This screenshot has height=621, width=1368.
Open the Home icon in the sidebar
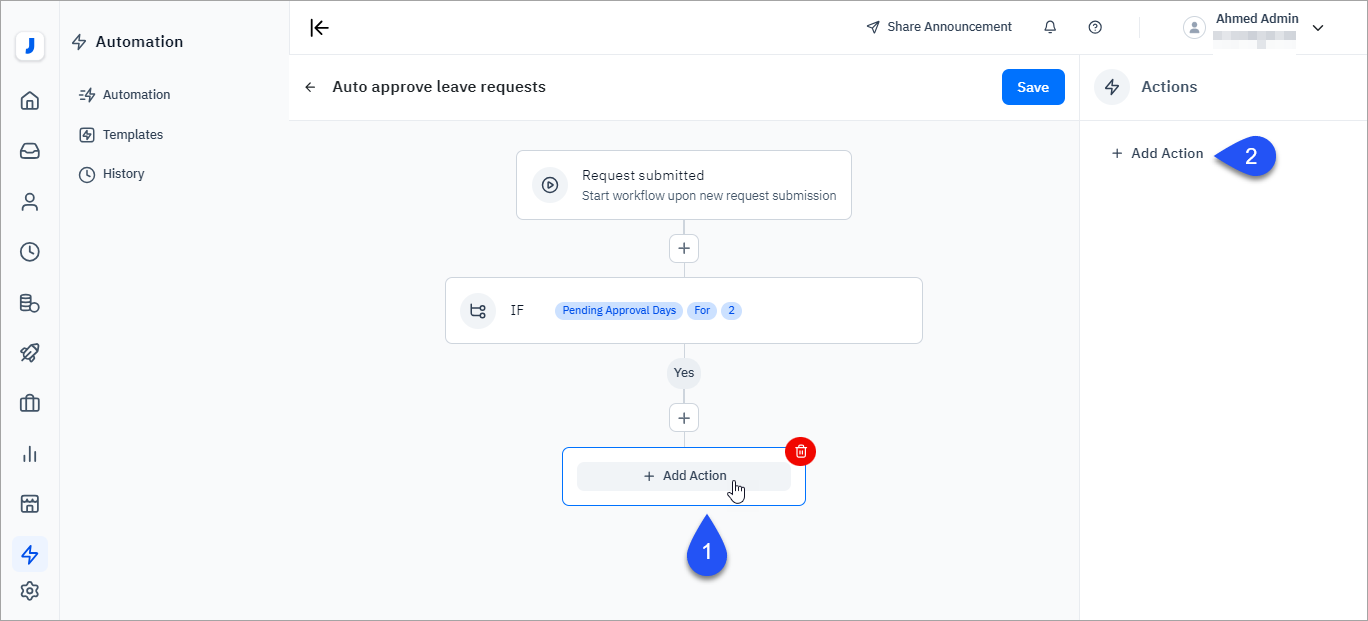29,101
